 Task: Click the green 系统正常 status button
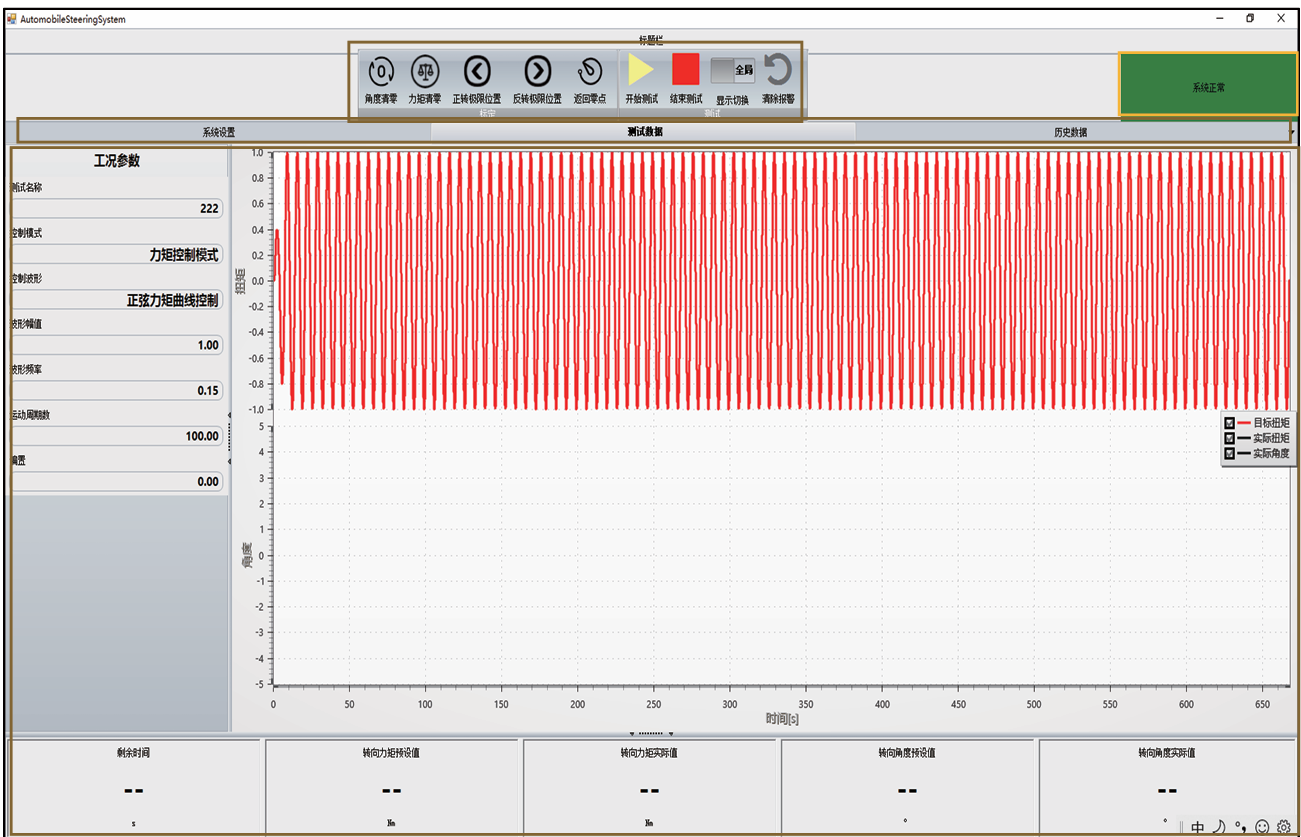coord(1208,87)
